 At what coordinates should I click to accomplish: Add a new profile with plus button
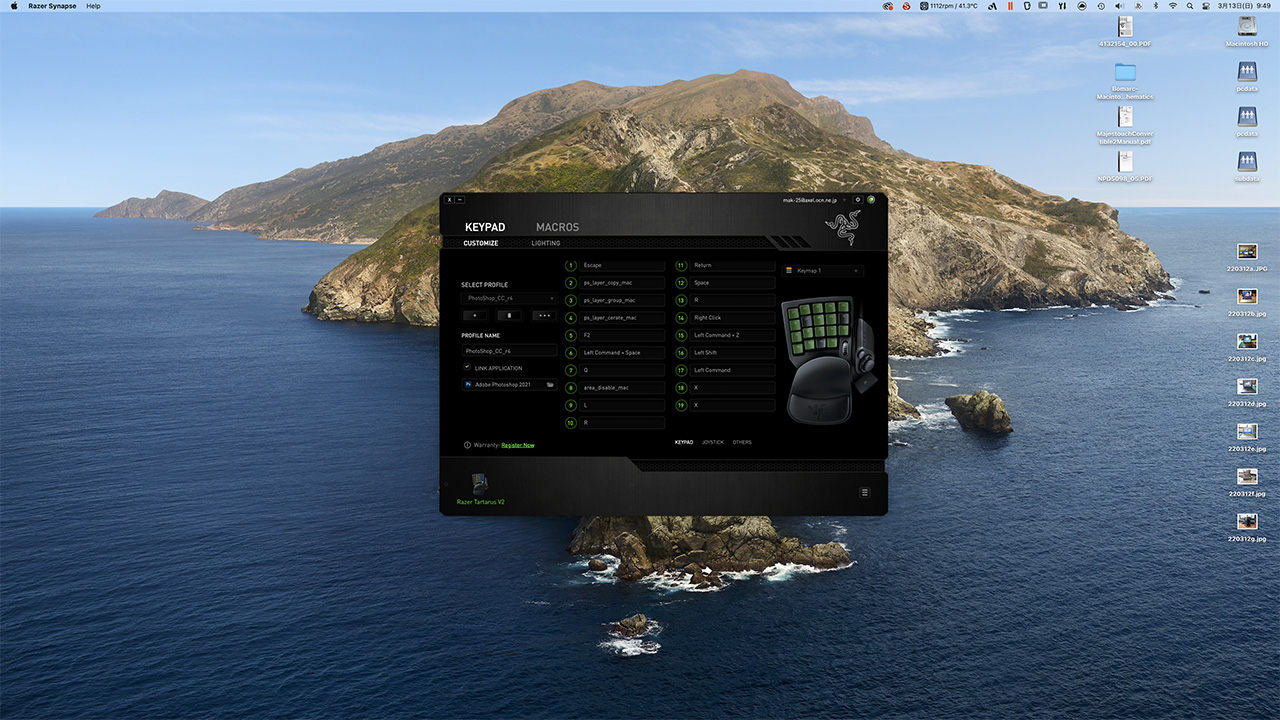pos(474,315)
